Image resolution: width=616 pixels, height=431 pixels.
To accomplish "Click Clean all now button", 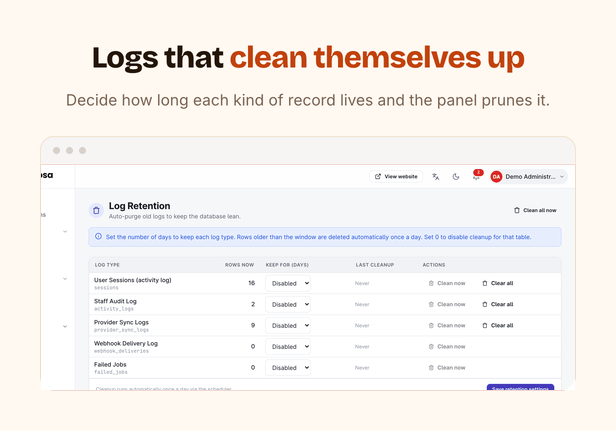I will [x=535, y=210].
